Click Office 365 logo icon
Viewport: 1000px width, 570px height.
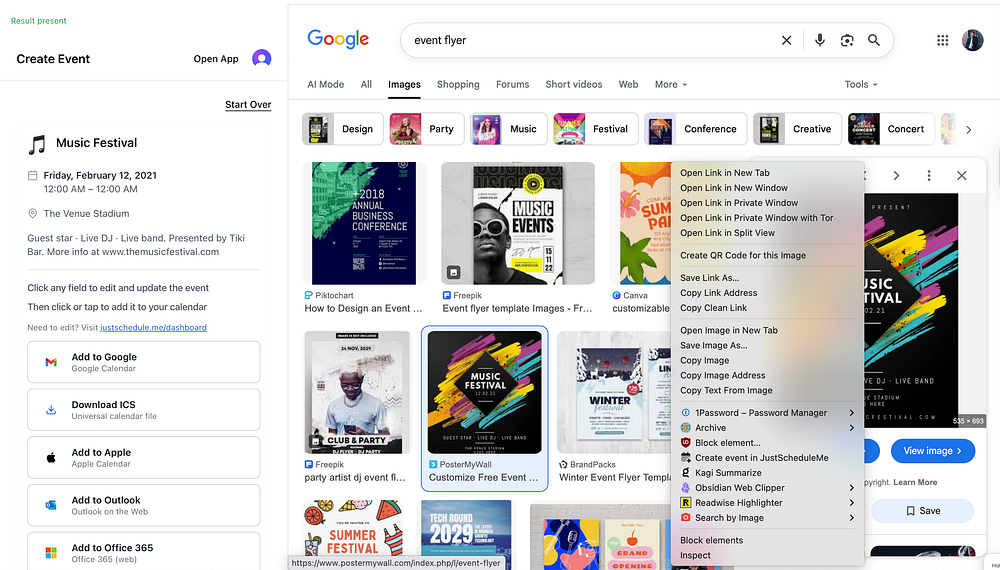[51, 552]
